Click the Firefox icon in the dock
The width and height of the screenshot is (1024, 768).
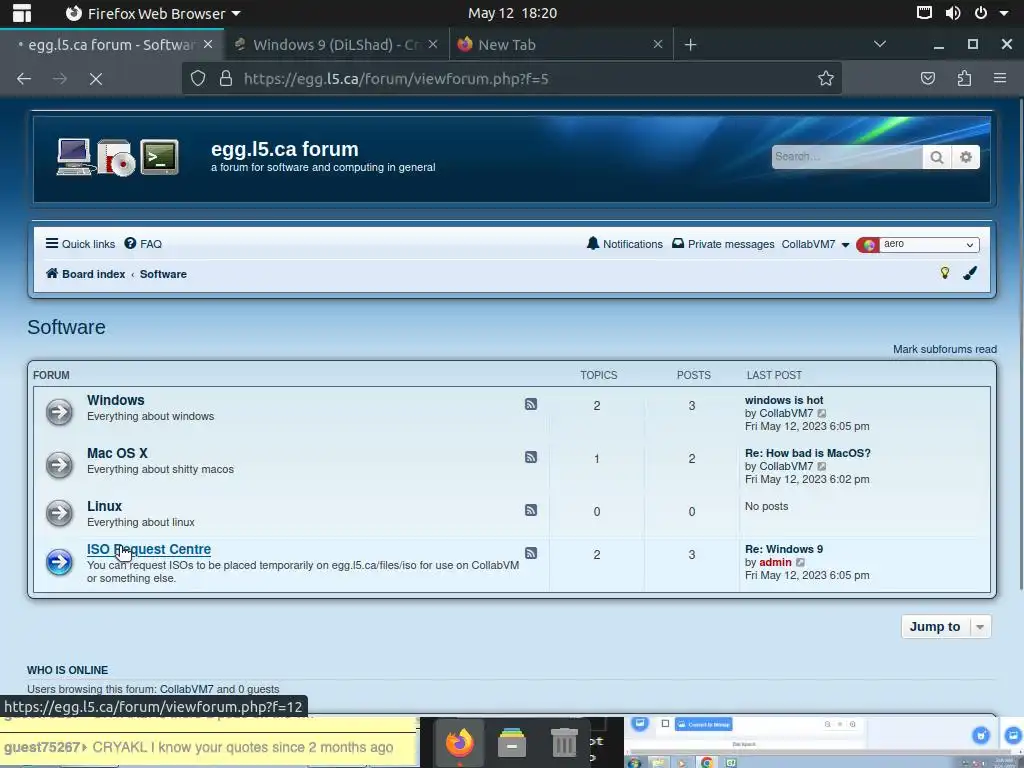click(x=460, y=743)
